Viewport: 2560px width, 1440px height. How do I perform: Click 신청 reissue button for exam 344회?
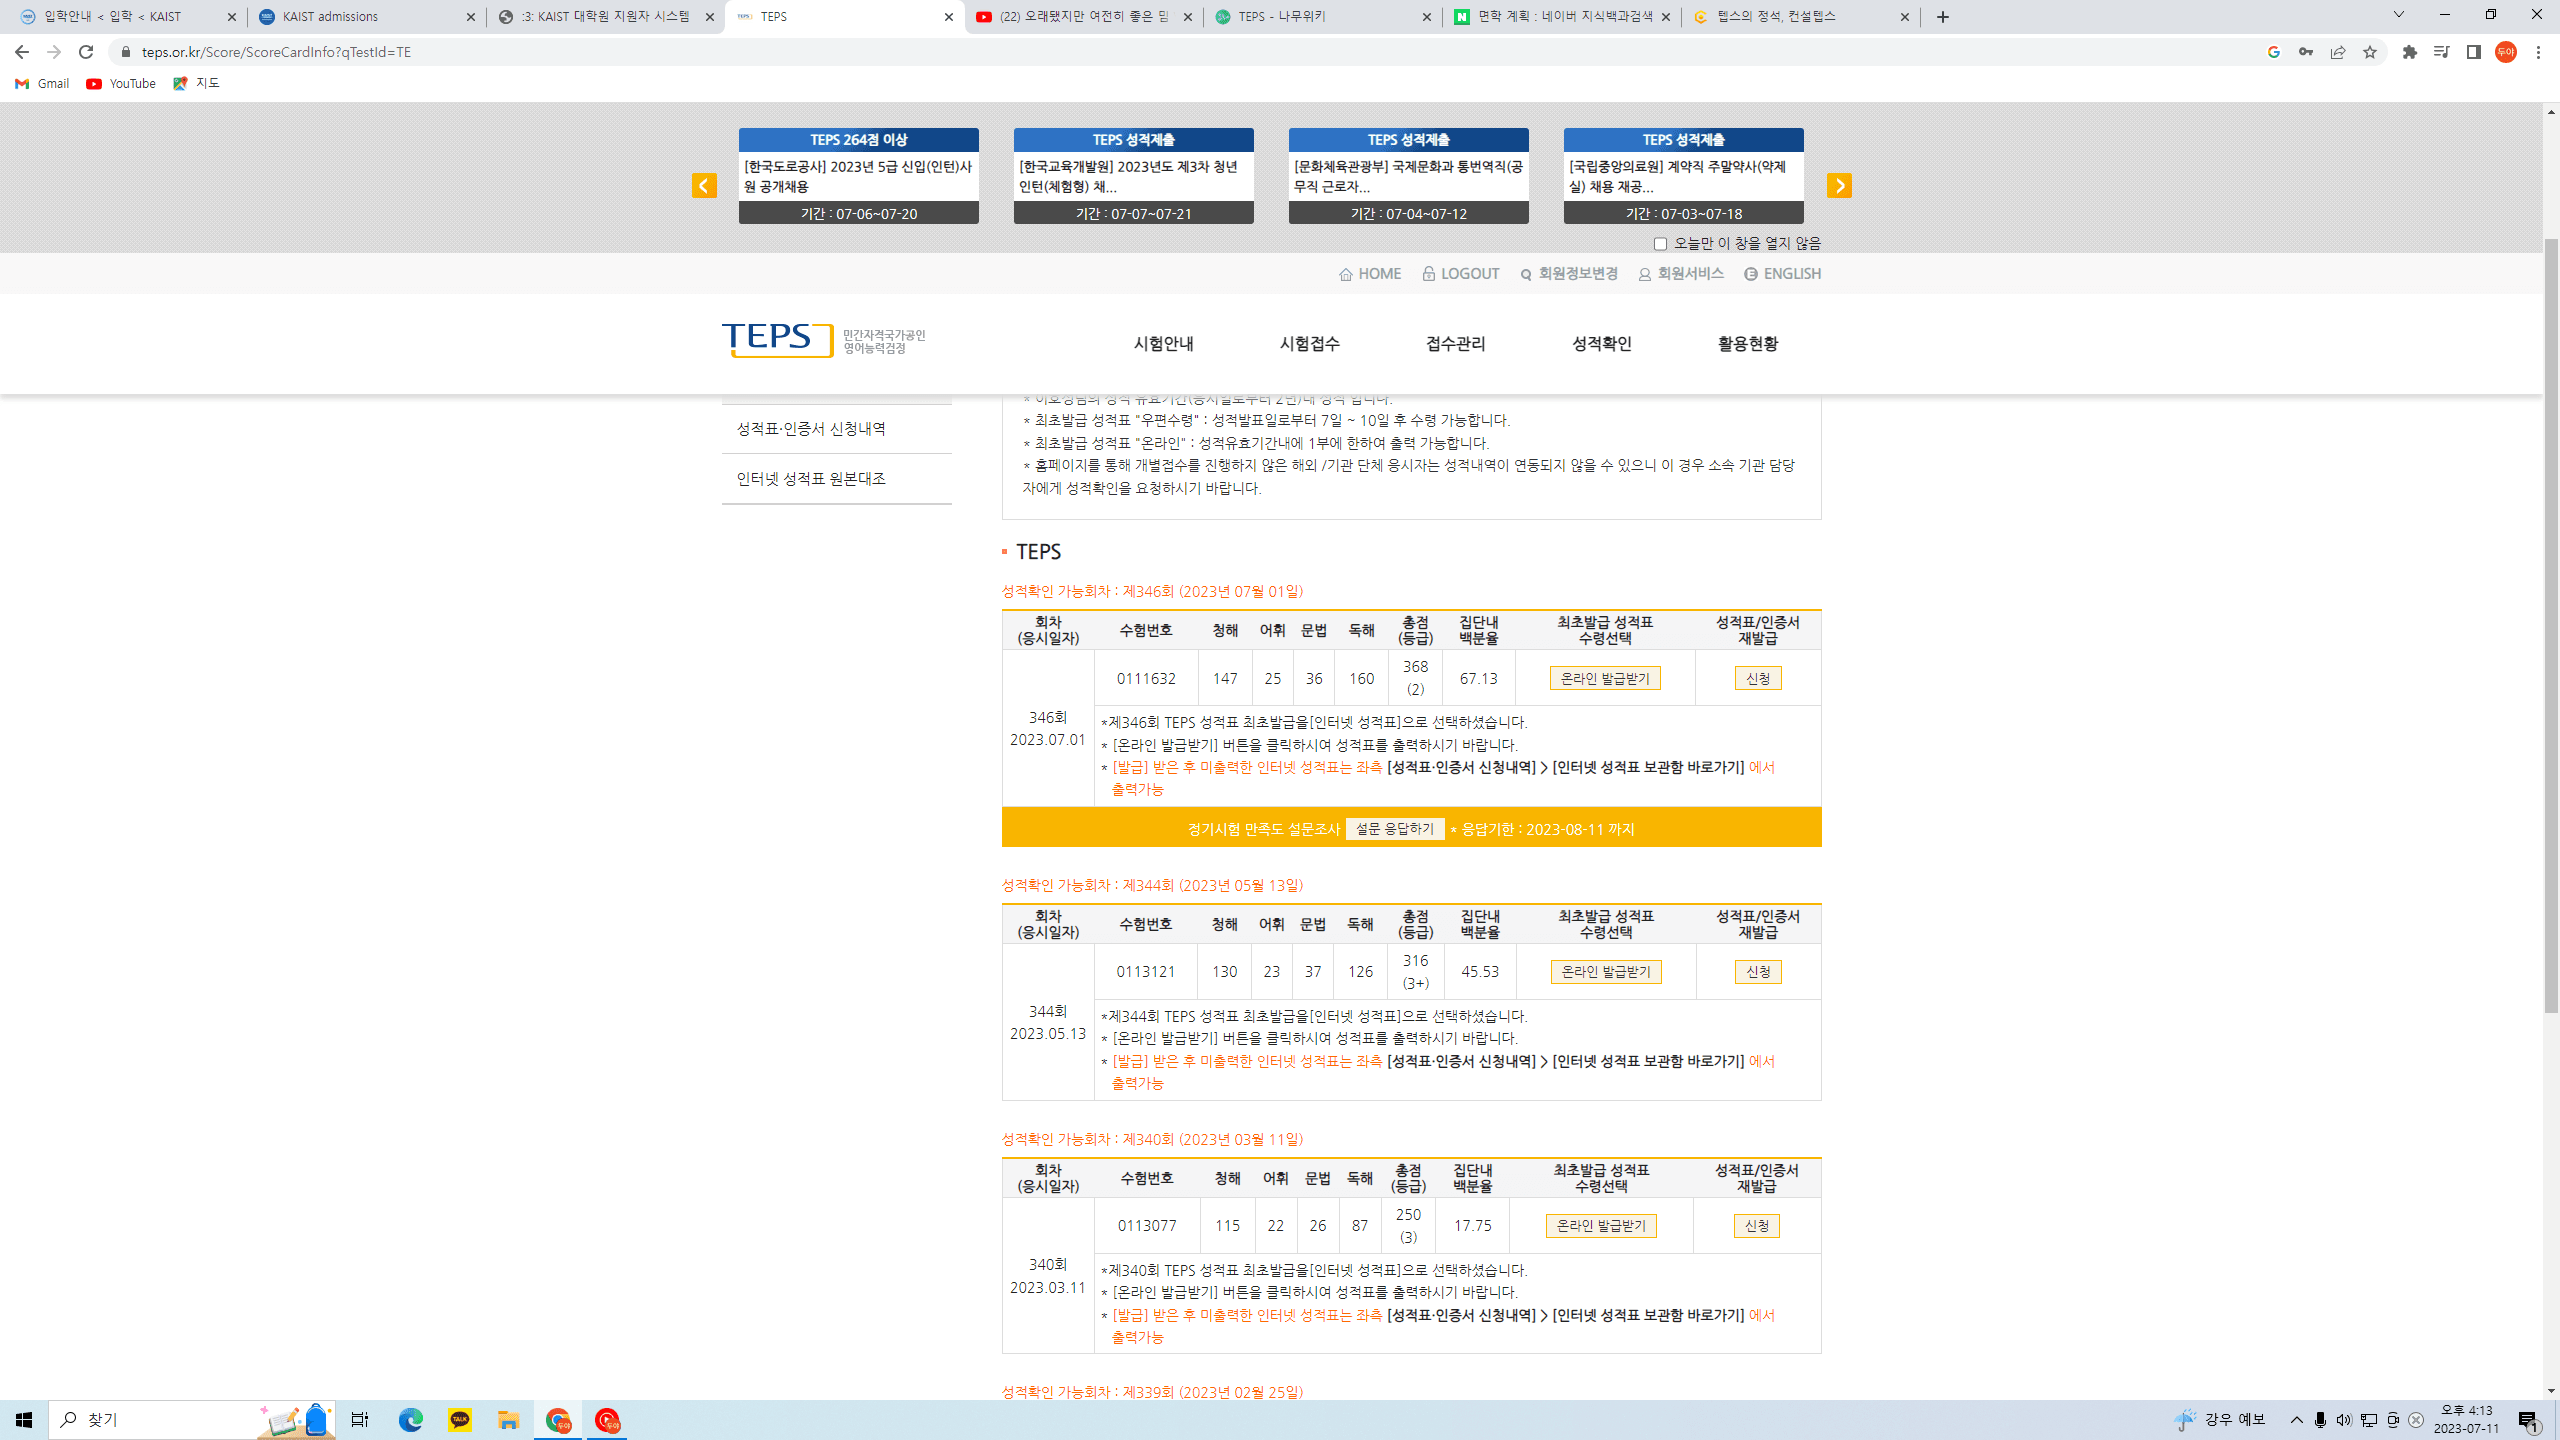(1757, 972)
